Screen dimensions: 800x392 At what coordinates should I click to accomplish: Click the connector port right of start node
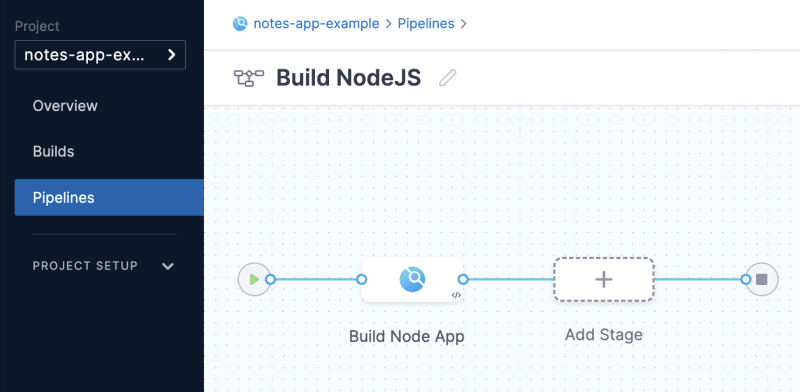tap(270, 279)
